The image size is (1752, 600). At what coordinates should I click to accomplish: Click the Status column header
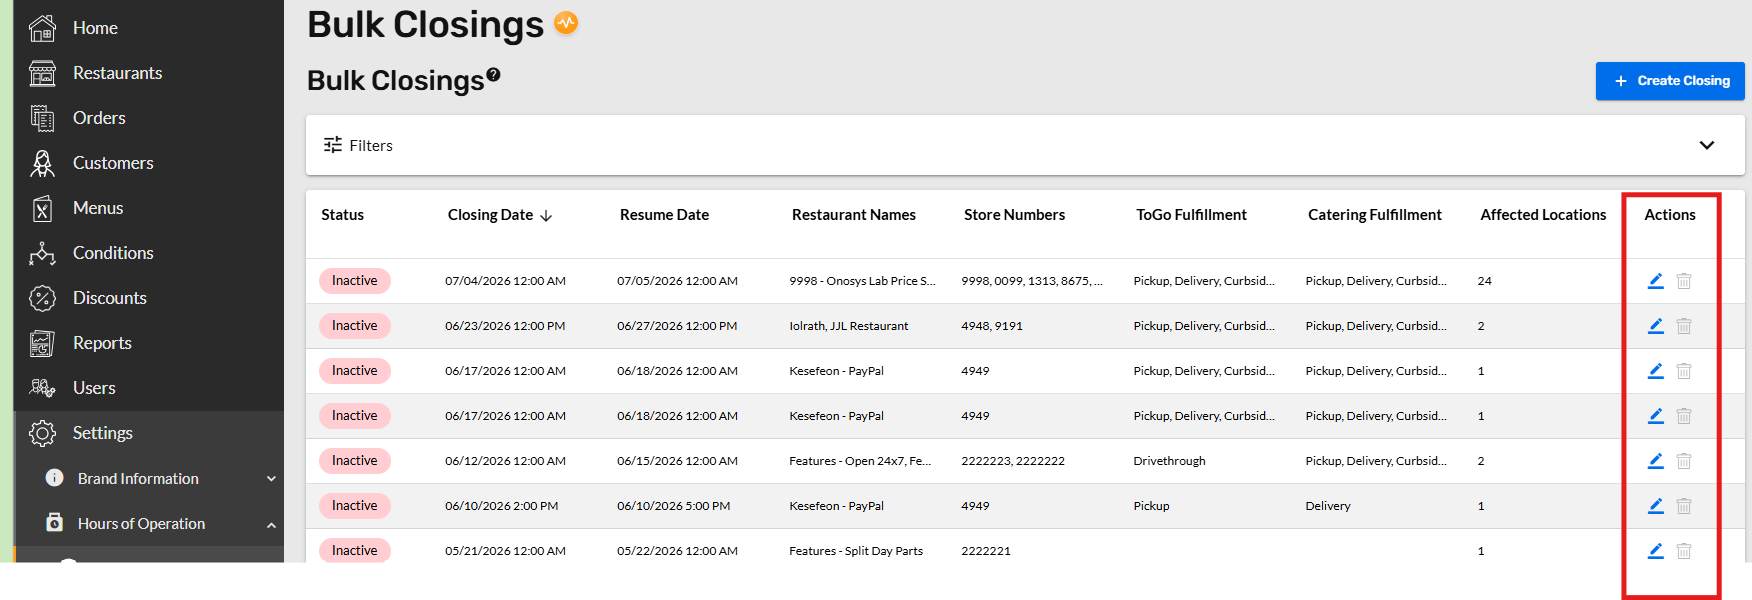(342, 215)
